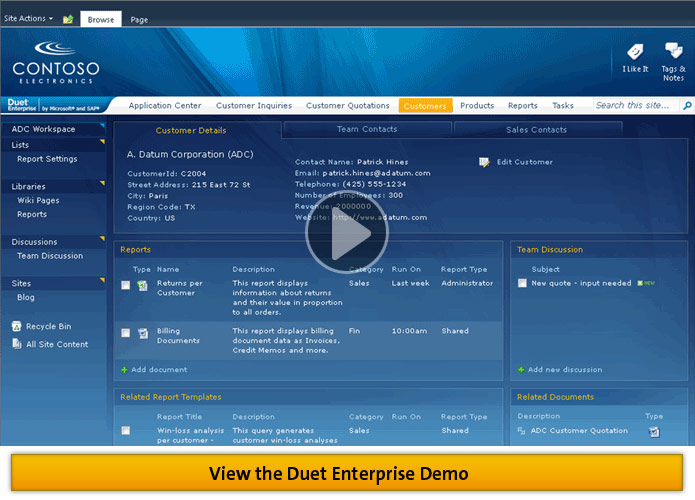Click the Billing Documents file icon
The height and width of the screenshot is (500, 695).
click(143, 333)
